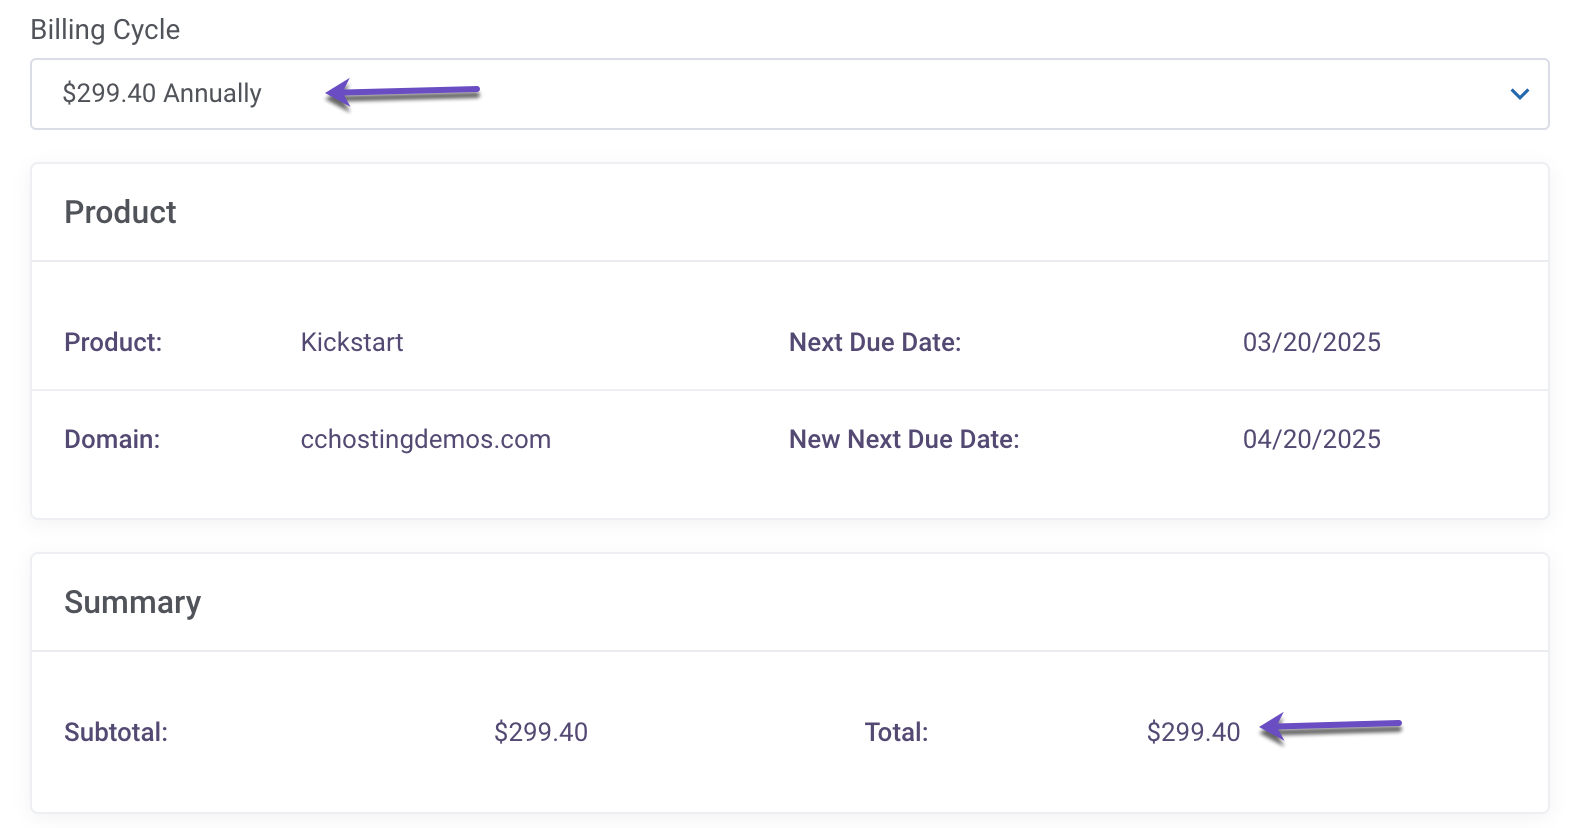Image resolution: width=1570 pixels, height=828 pixels.
Task: Select the "$299.40 Annually" billing cycle text
Action: coord(162,94)
